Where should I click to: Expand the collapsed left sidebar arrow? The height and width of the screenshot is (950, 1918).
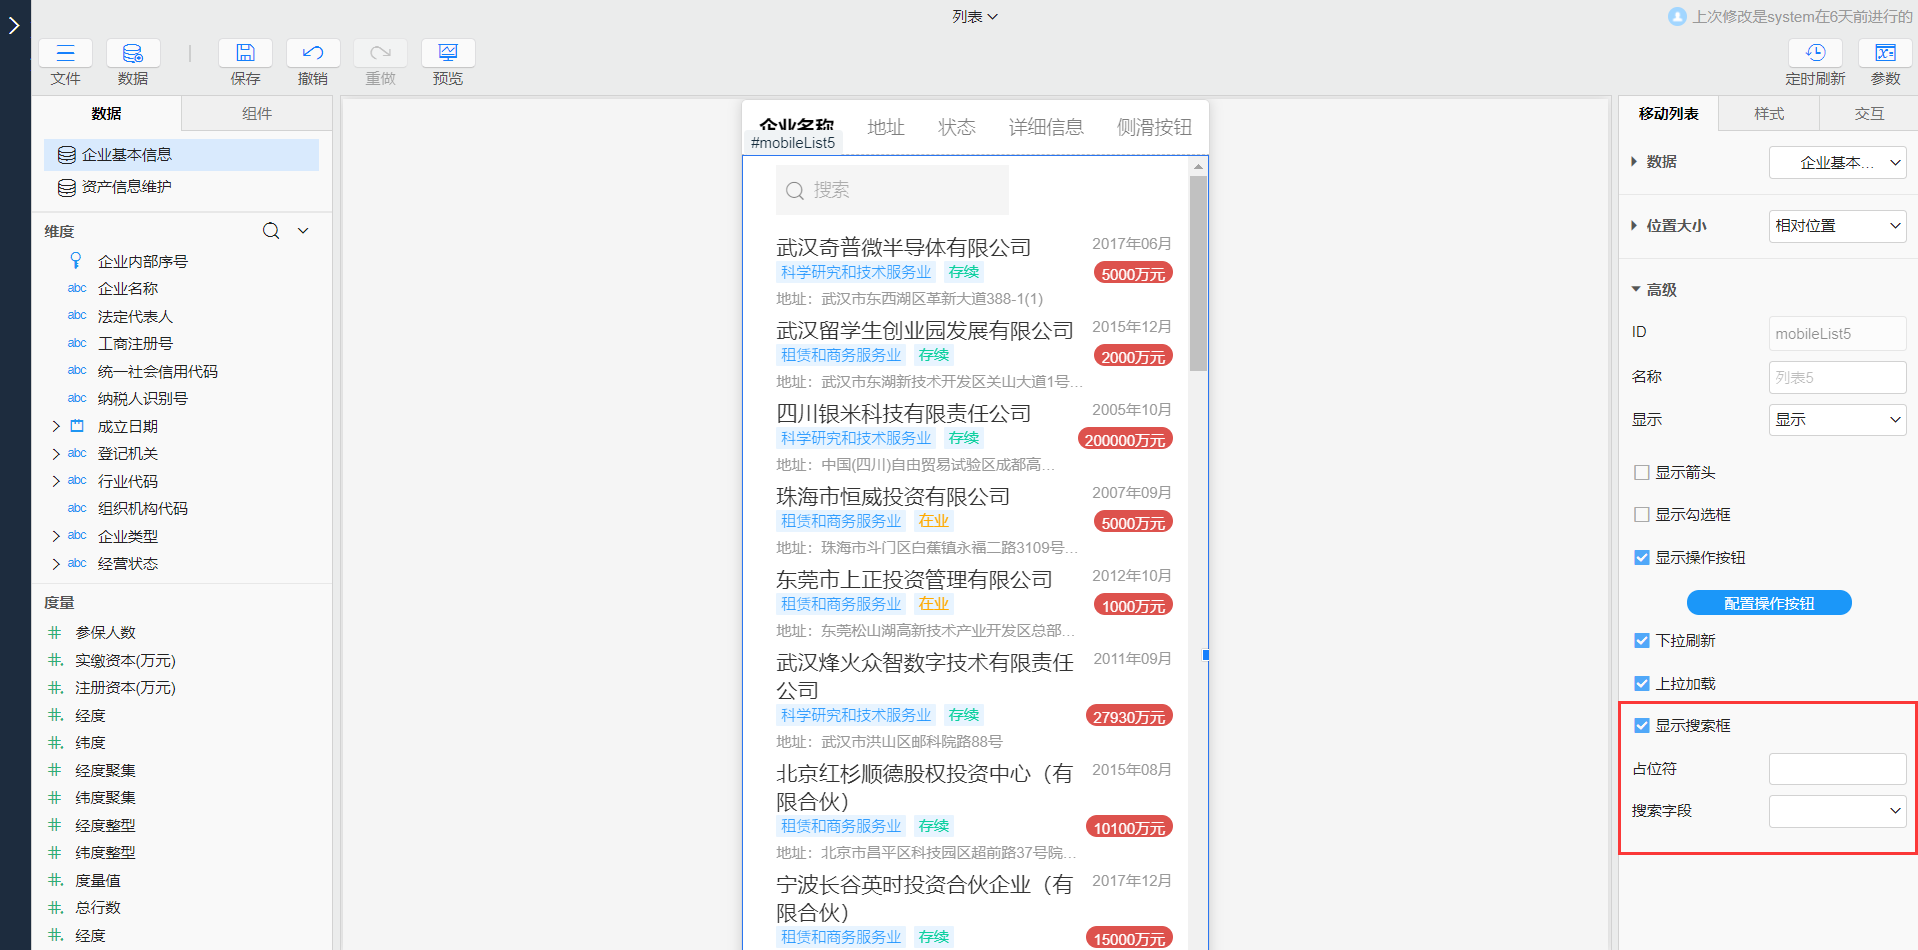(13, 26)
